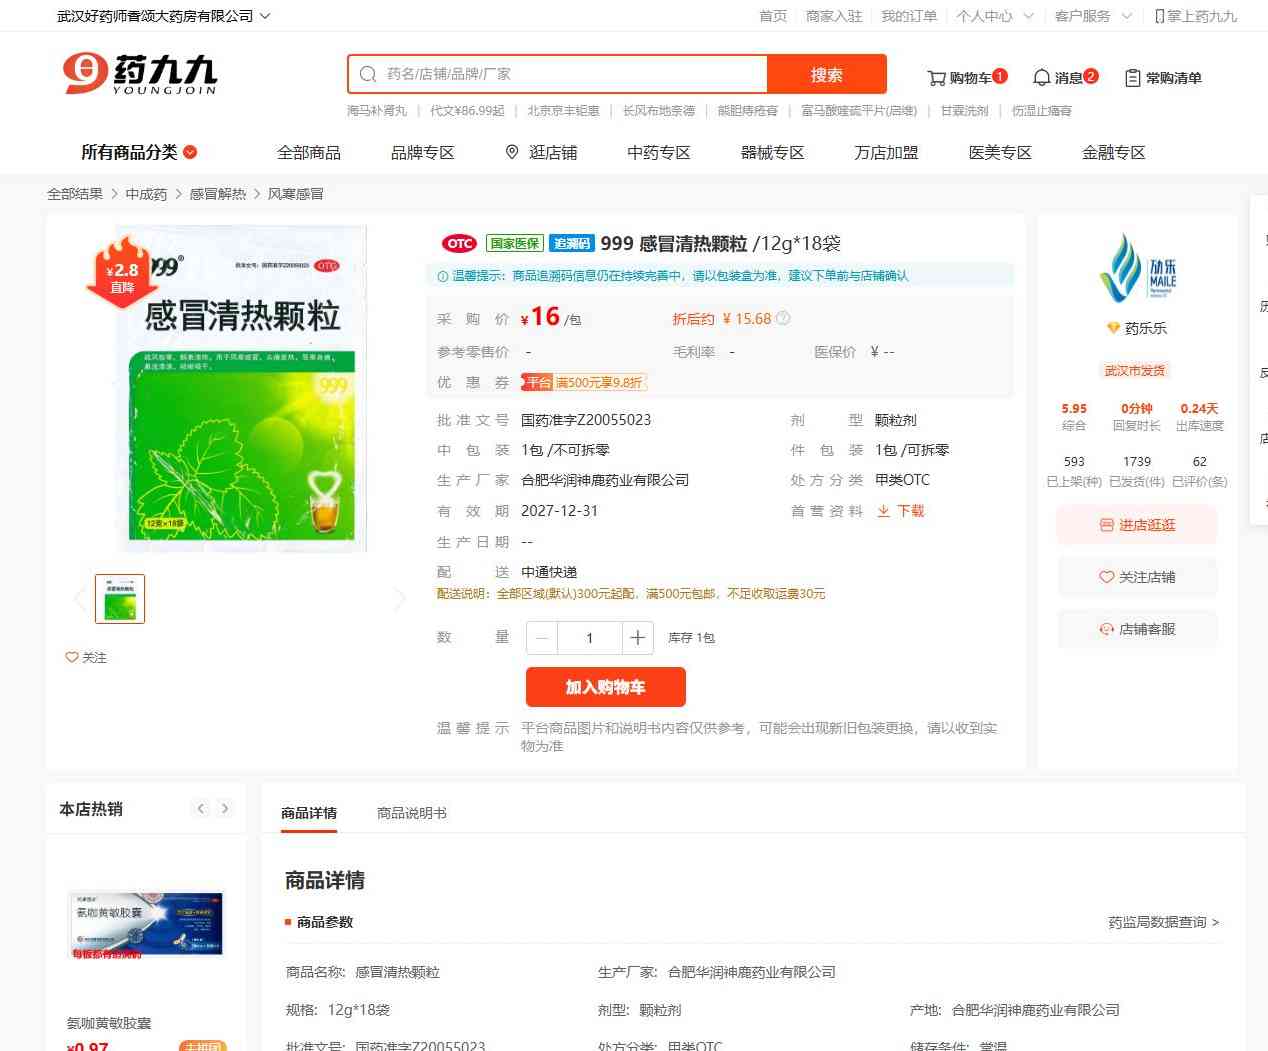Go to the 中药专区 navigation menu
The width and height of the screenshot is (1268, 1051).
coord(658,152)
